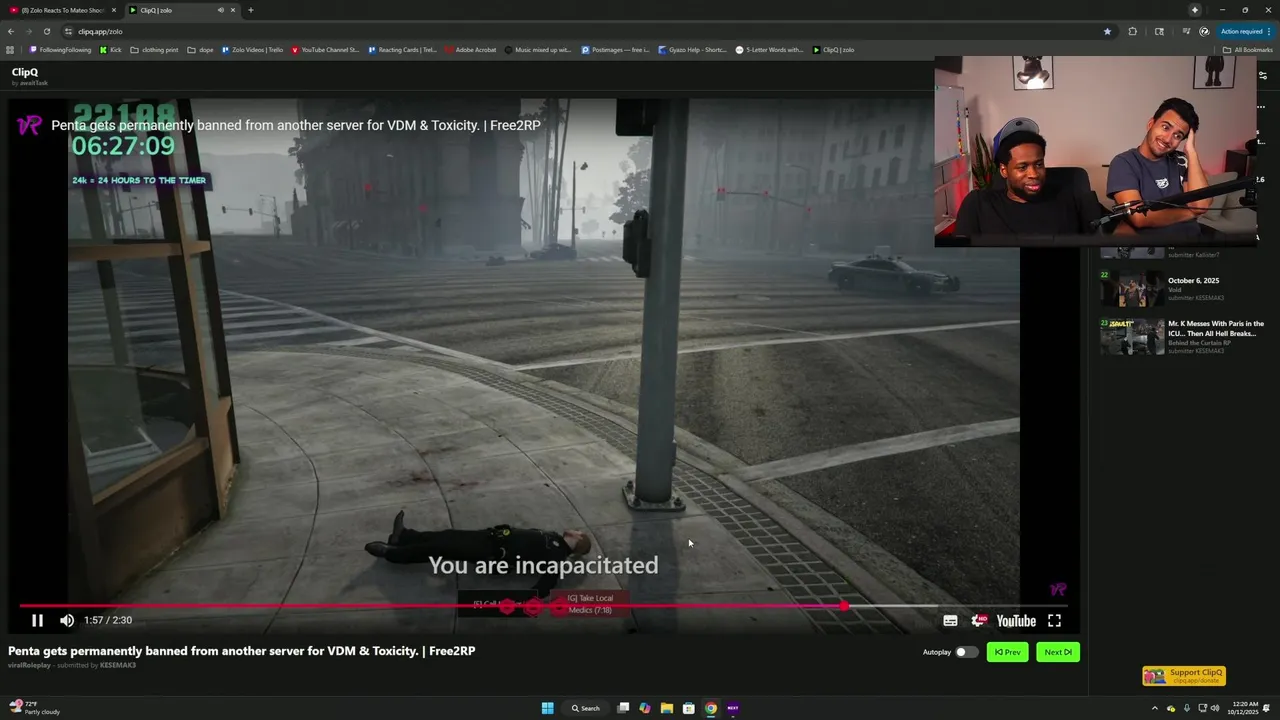Expand the All Bookmarks folder

[1248, 50]
